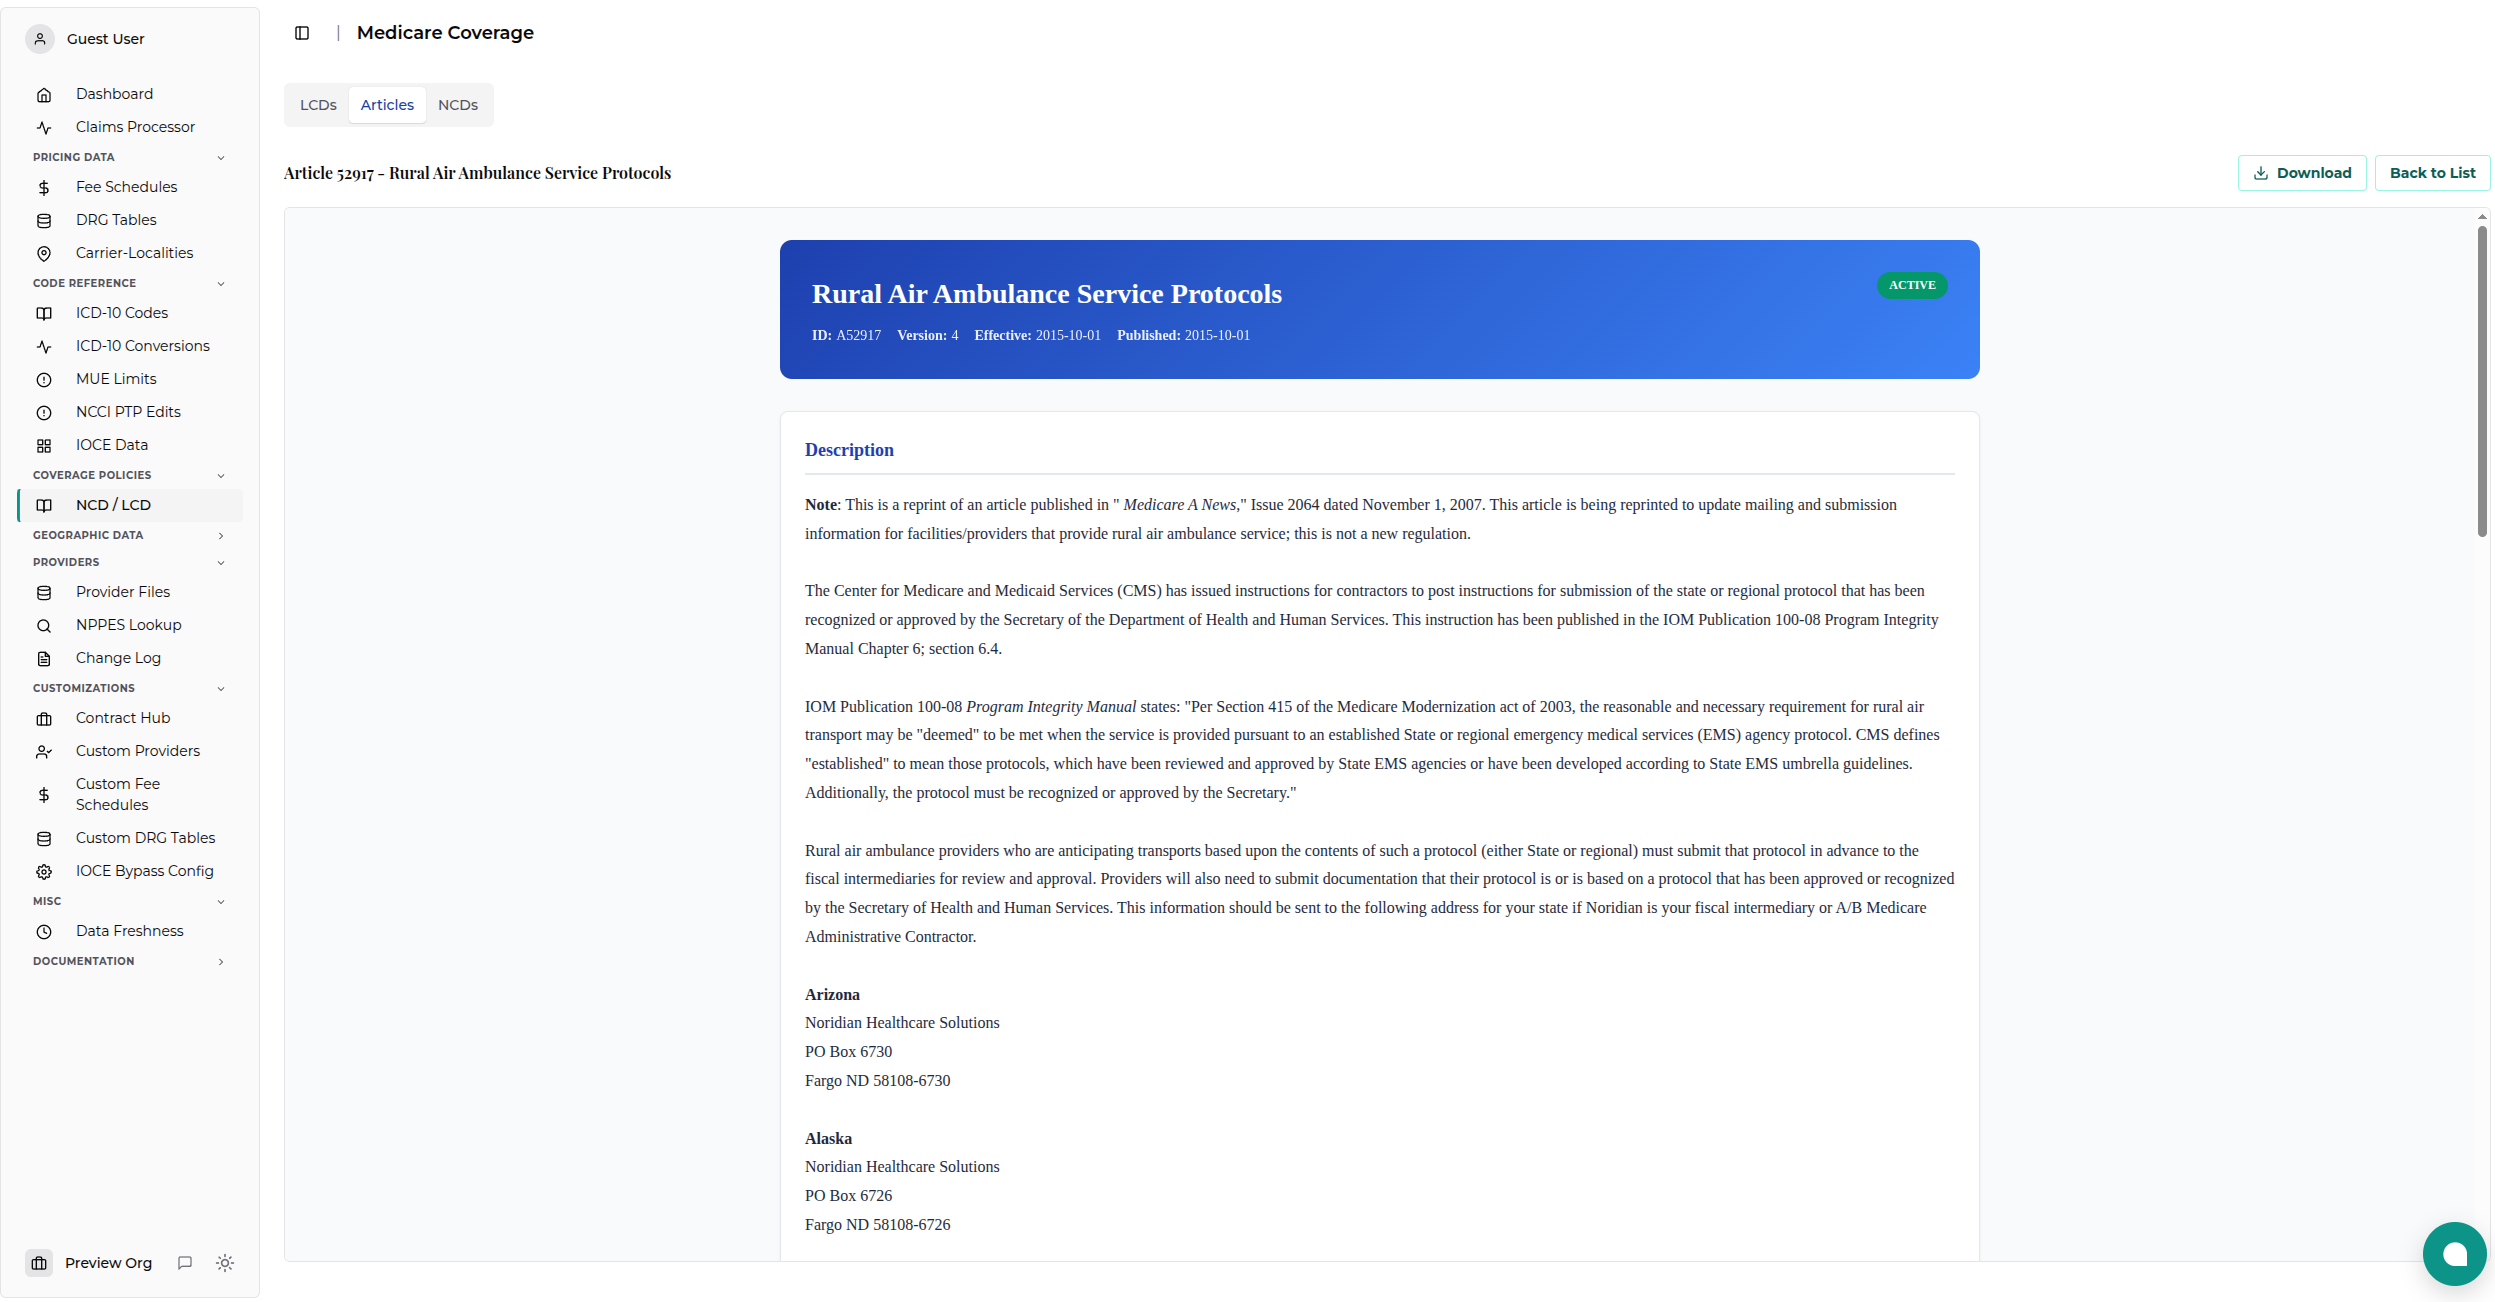This screenshot has height=1302, width=2495.
Task: Open the chat bubble widget
Action: pyautogui.click(x=2454, y=1254)
